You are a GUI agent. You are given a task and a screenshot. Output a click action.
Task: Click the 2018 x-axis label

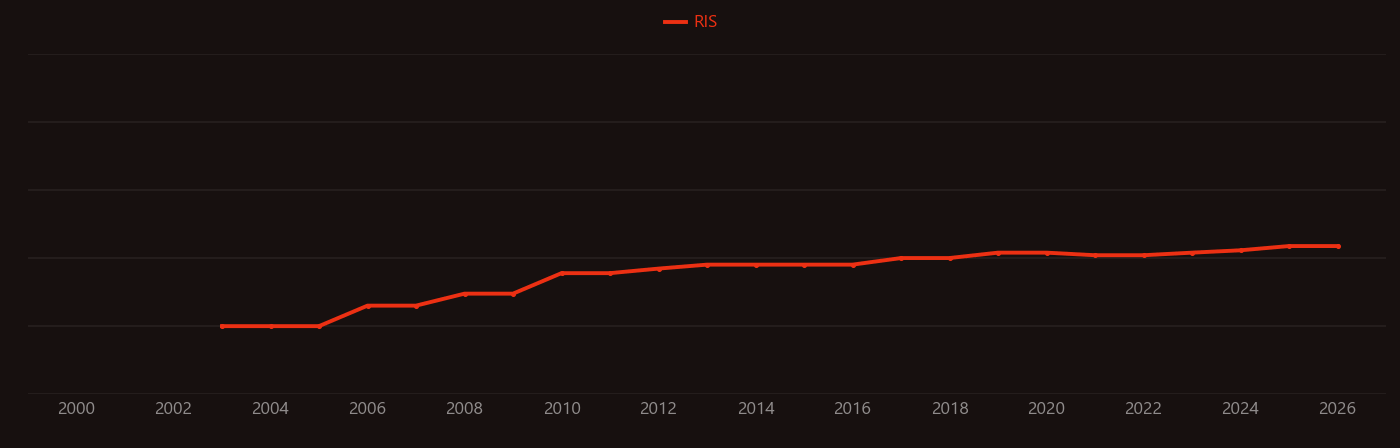[950, 409]
